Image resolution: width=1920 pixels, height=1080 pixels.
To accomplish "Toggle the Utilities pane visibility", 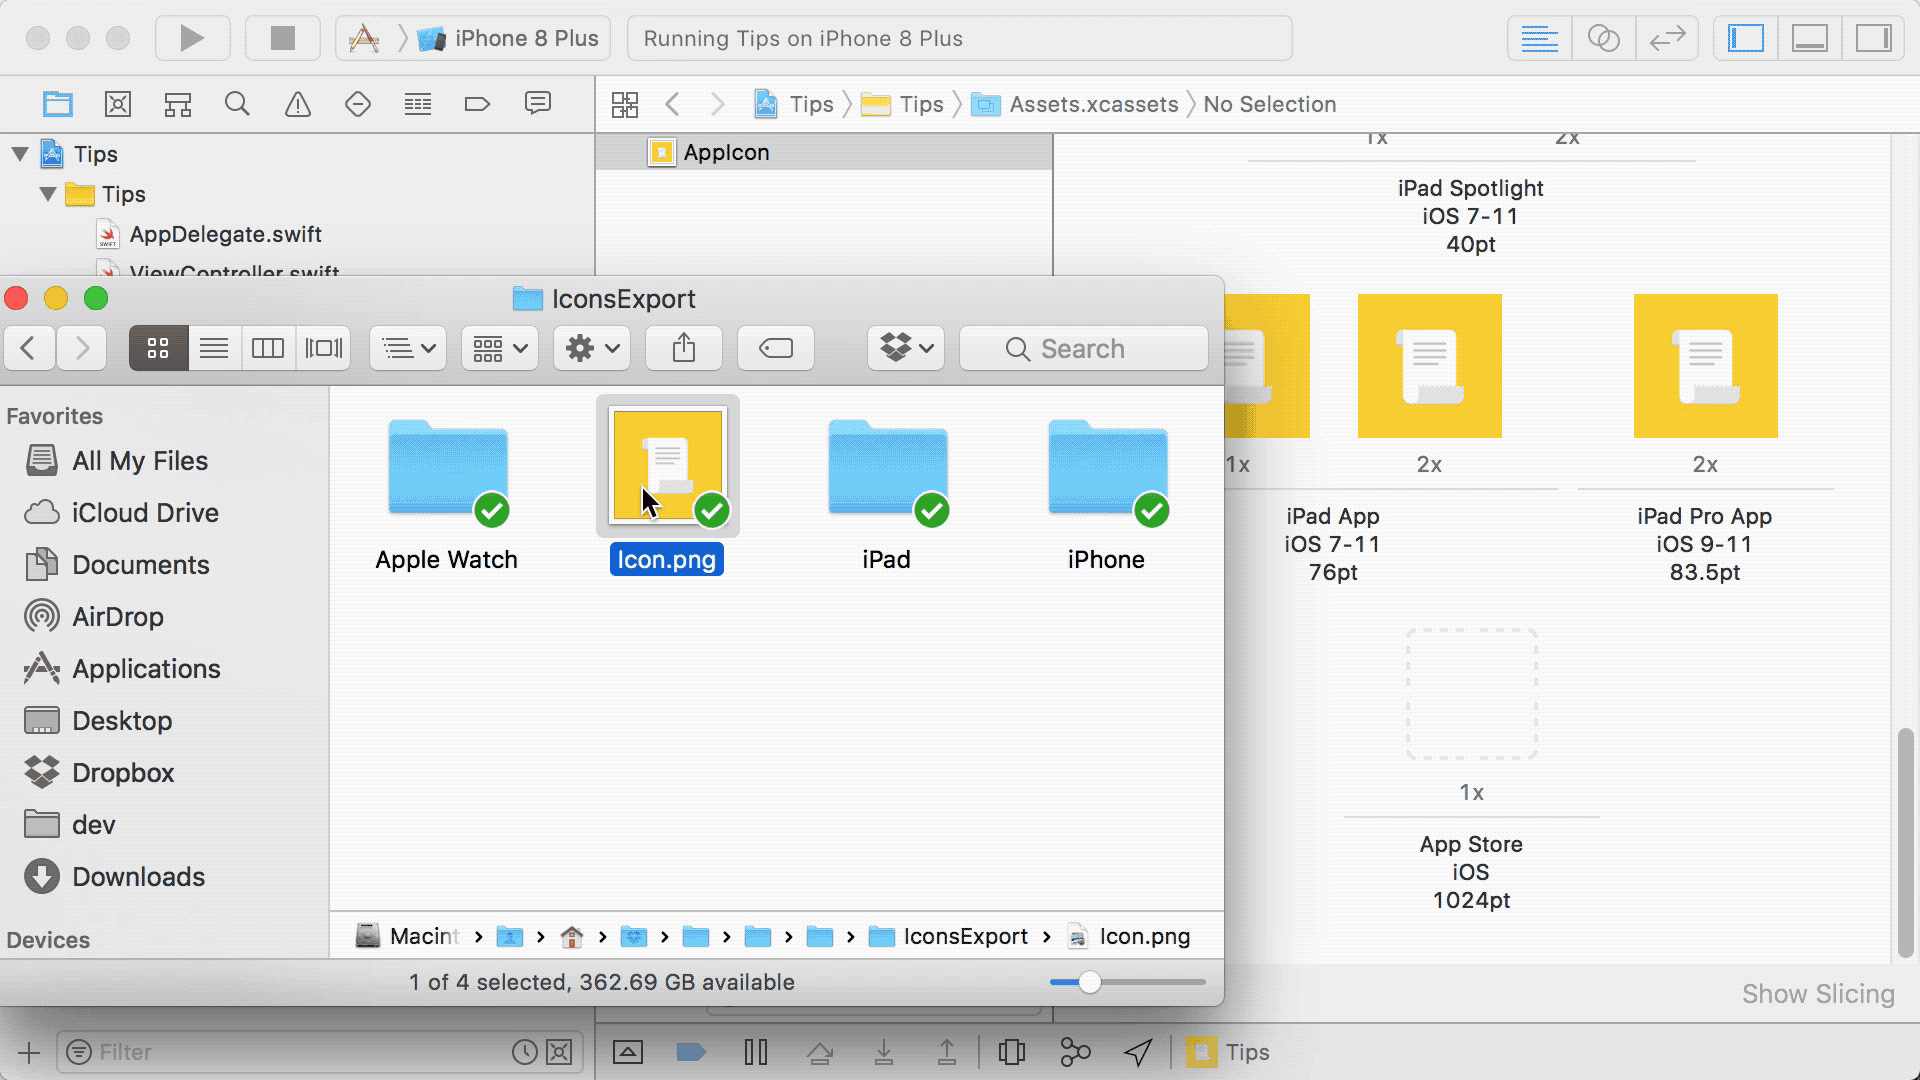I will pyautogui.click(x=1874, y=38).
